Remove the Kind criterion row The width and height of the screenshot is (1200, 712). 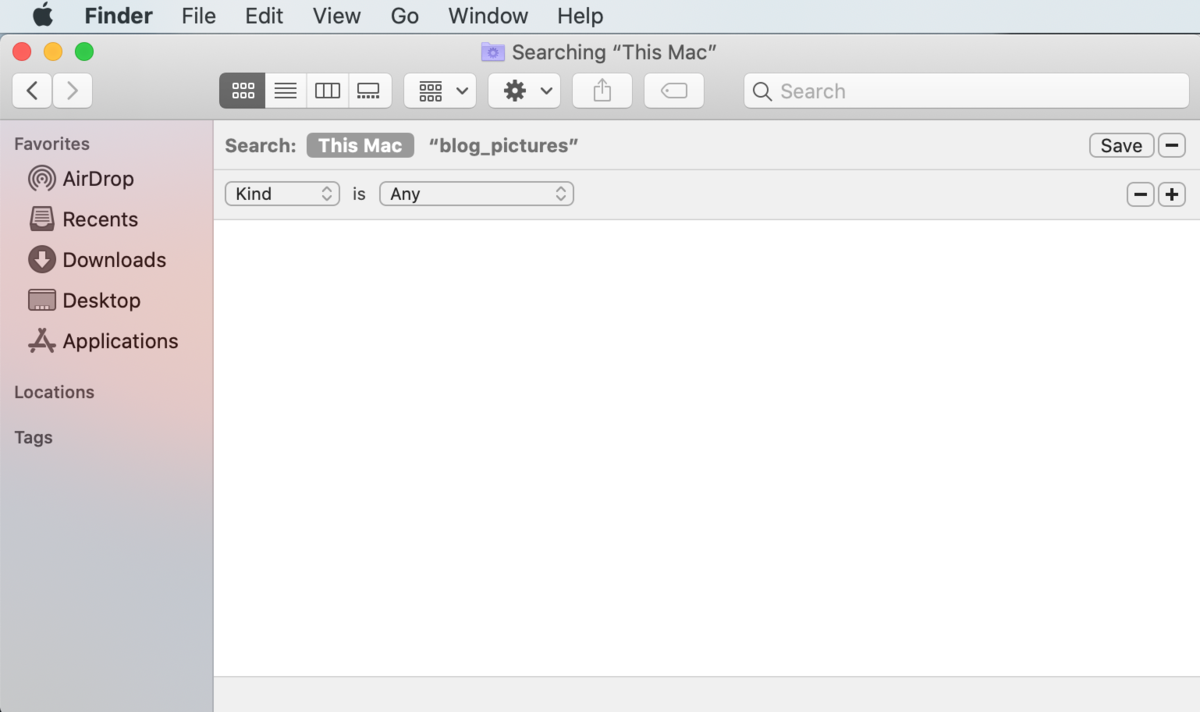coord(1140,195)
